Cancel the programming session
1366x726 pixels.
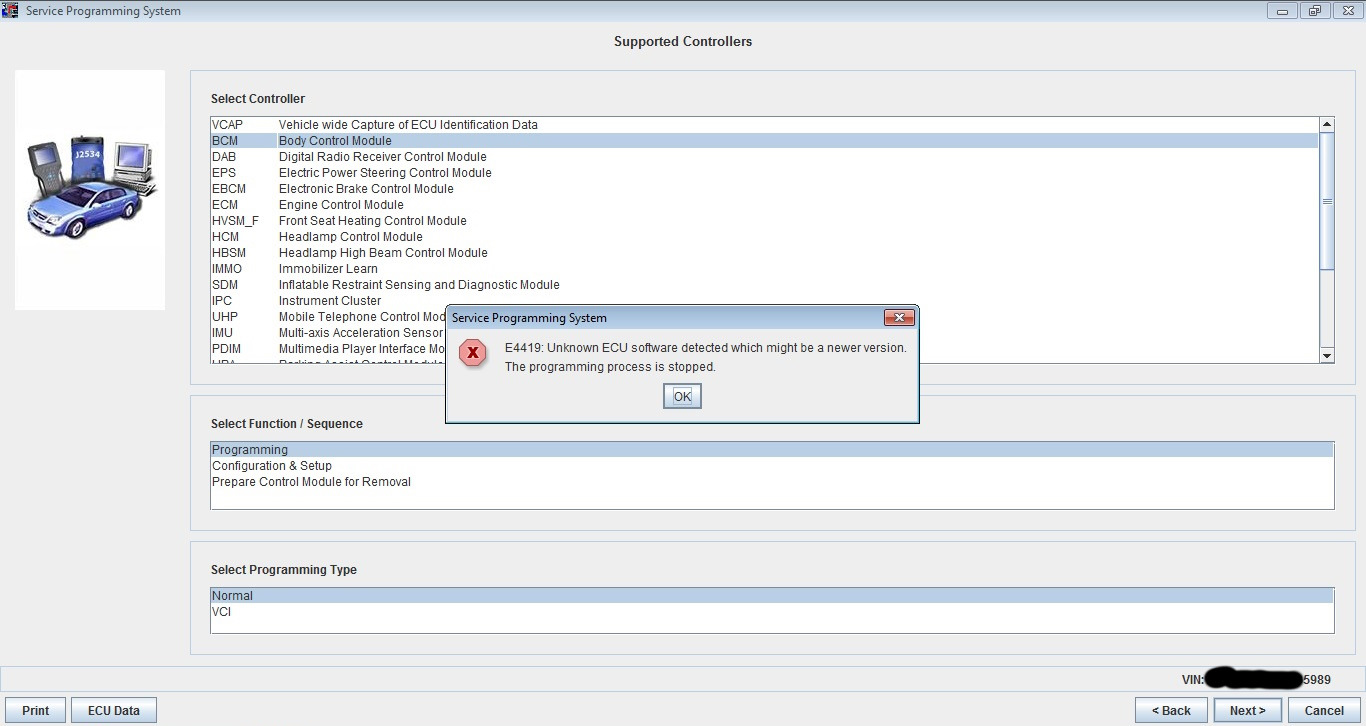coord(1324,710)
